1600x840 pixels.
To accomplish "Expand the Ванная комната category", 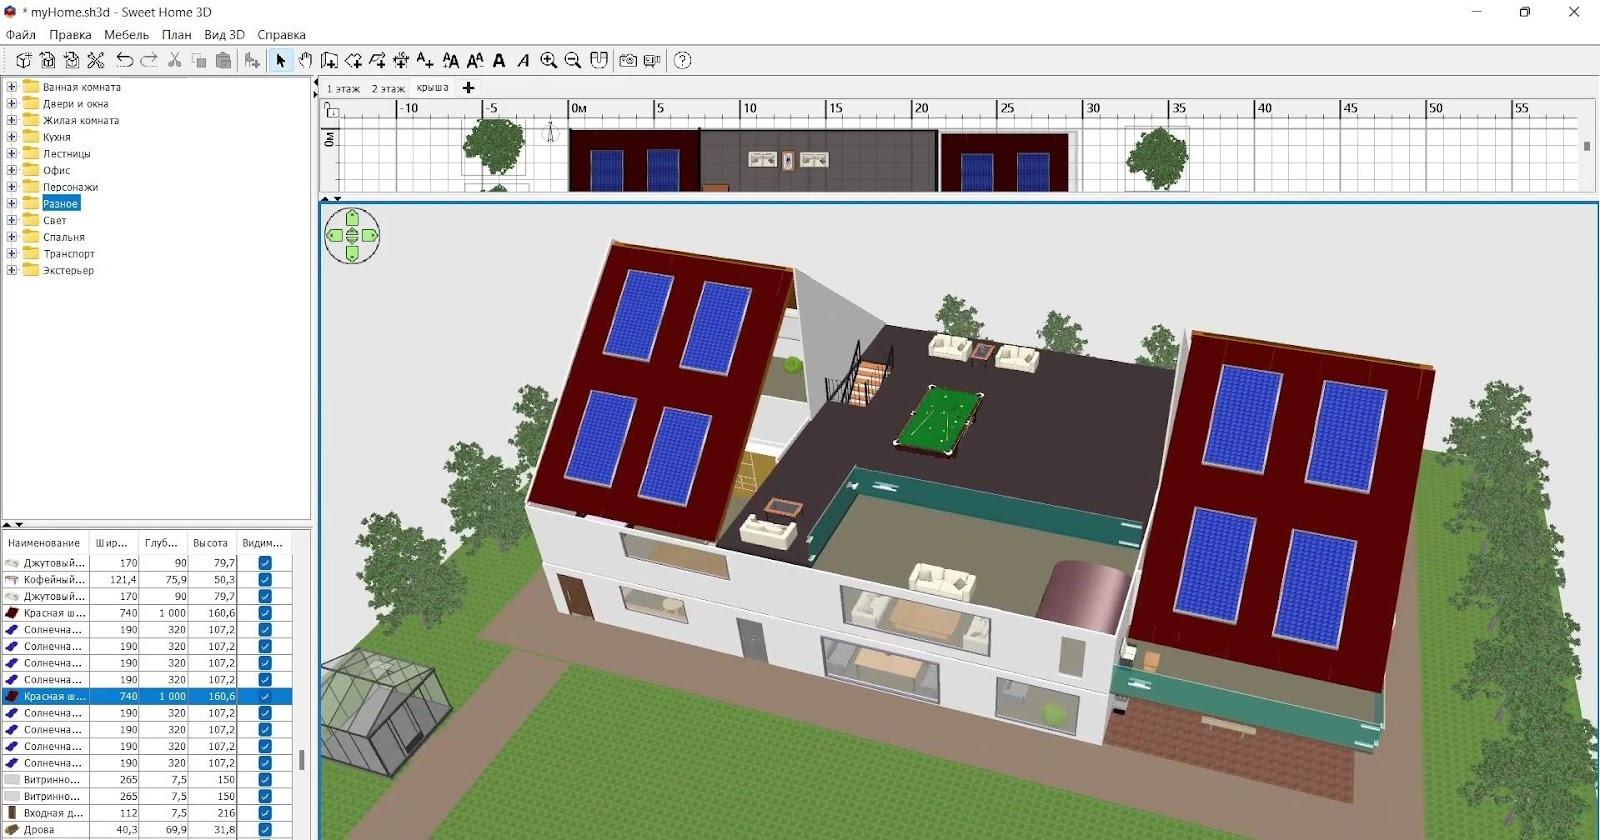I will pyautogui.click(x=12, y=87).
